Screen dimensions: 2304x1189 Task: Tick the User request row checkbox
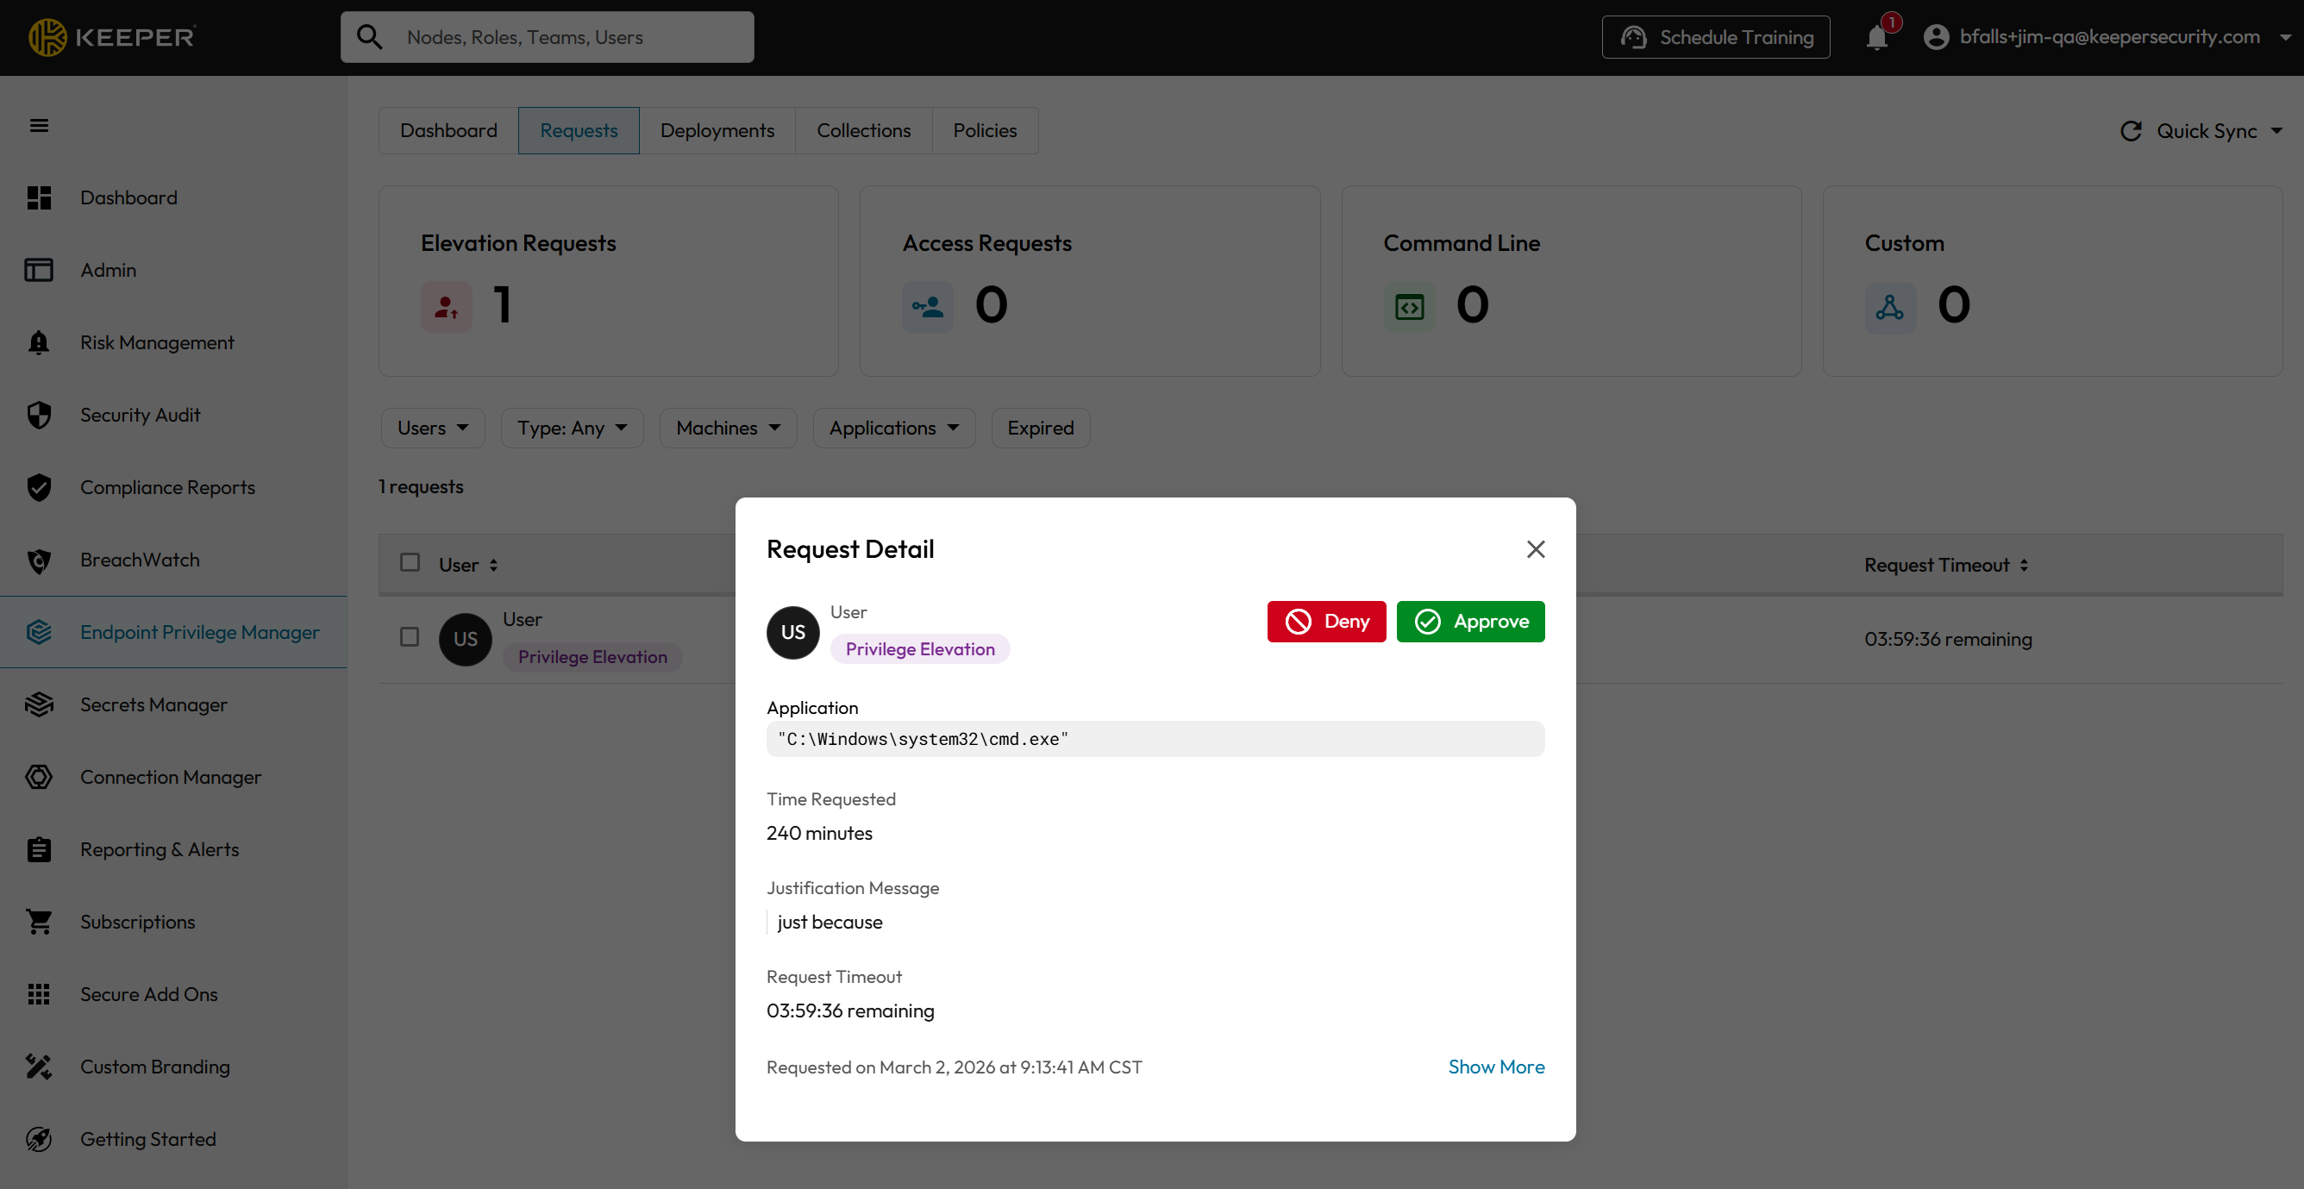[x=410, y=637]
